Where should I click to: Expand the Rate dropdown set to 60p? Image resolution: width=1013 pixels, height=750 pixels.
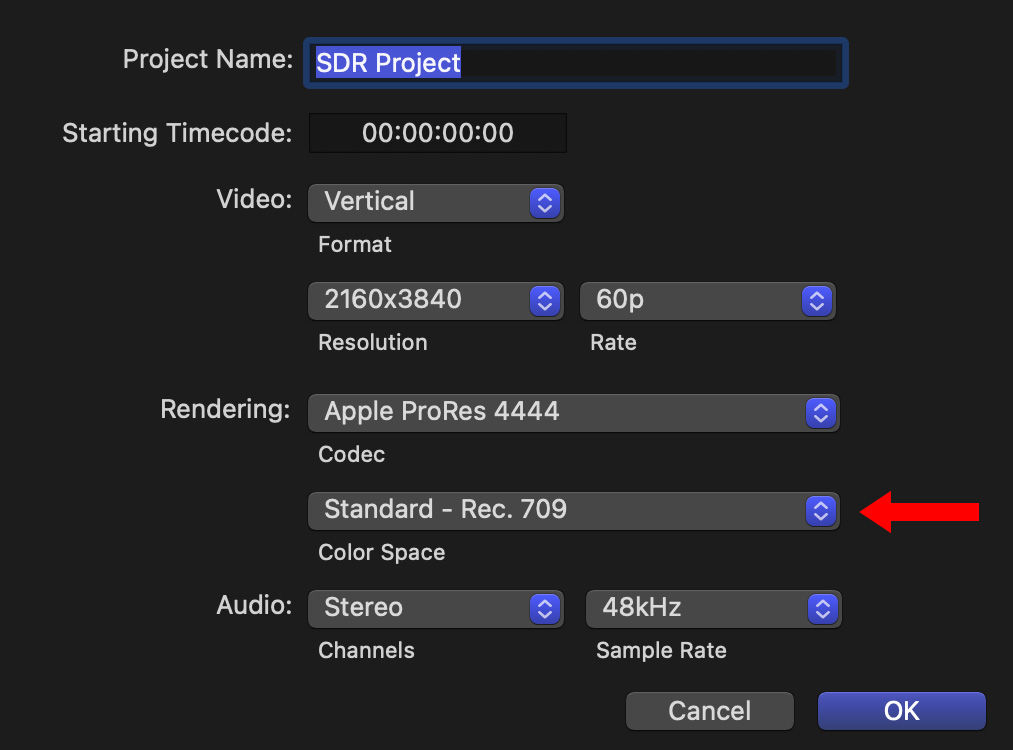690,300
